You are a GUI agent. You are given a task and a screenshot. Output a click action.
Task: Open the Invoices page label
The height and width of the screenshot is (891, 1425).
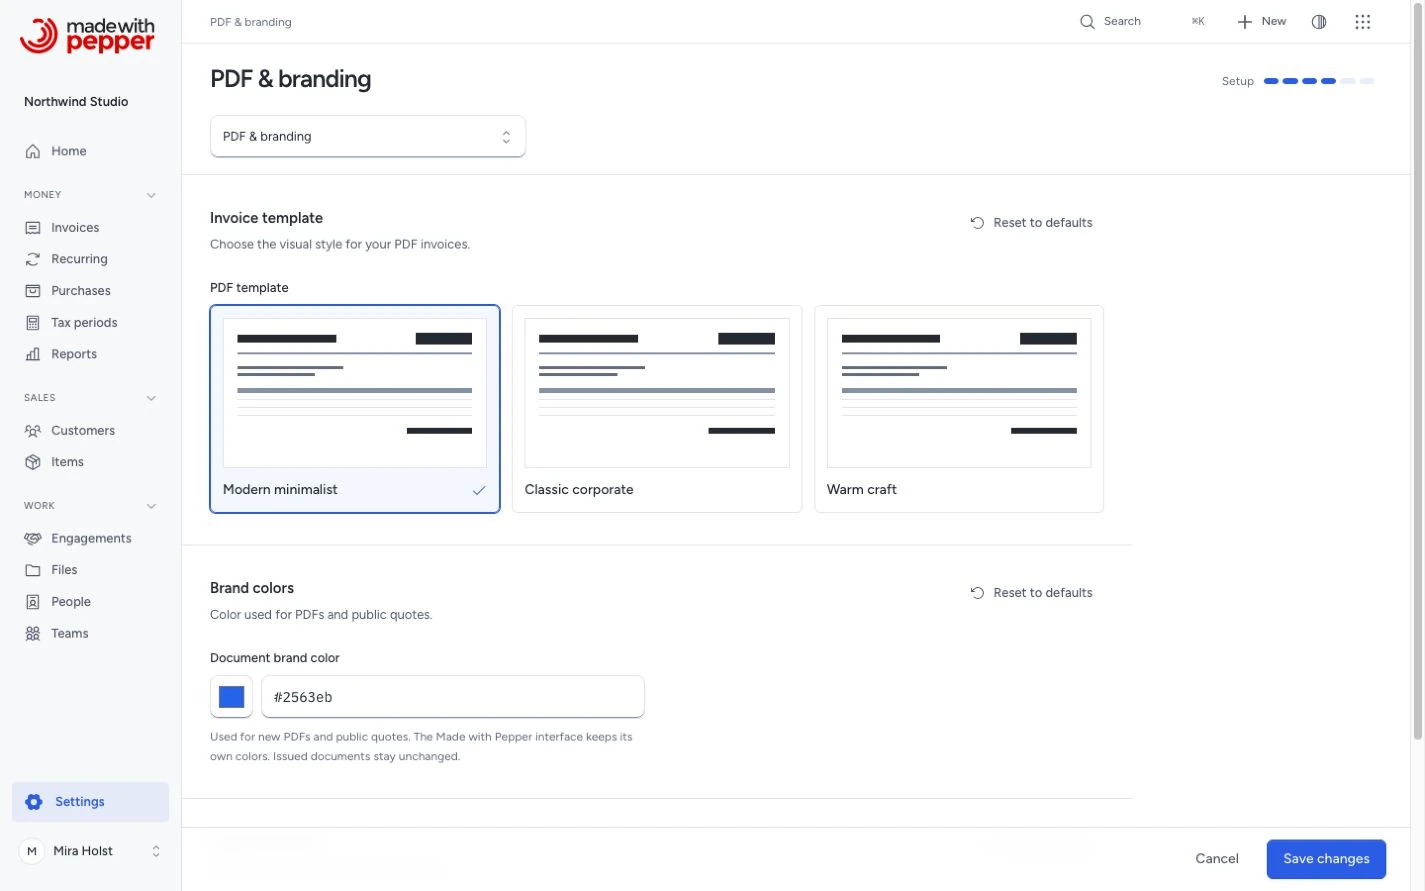click(x=75, y=228)
